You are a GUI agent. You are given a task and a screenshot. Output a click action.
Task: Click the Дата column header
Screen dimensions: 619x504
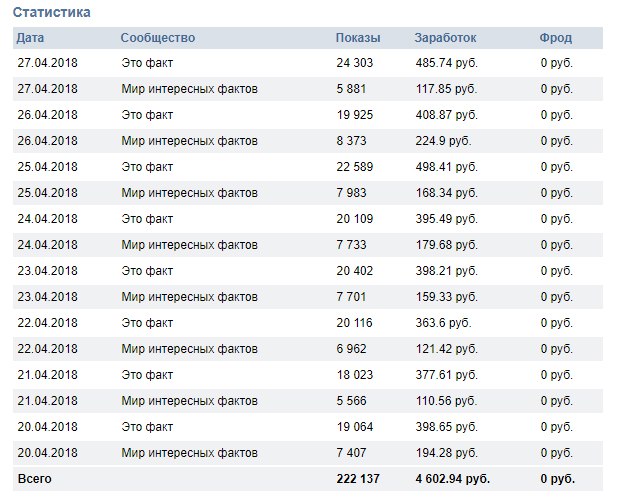click(30, 38)
